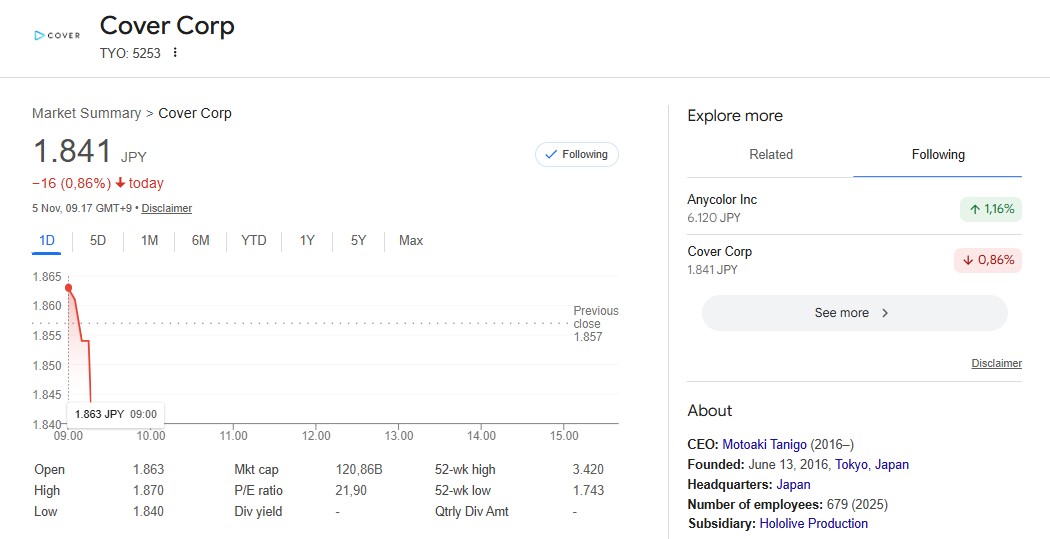Switch chart to 1M range
1050x539 pixels.
click(x=149, y=240)
